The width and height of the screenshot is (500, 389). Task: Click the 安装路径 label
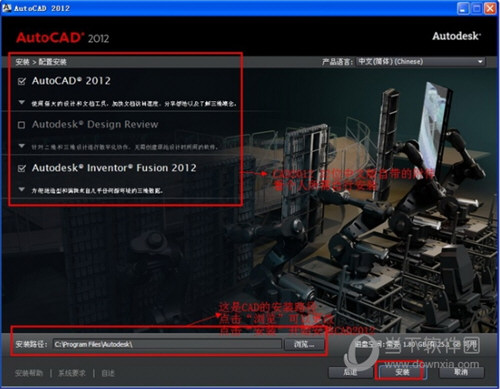[x=31, y=344]
